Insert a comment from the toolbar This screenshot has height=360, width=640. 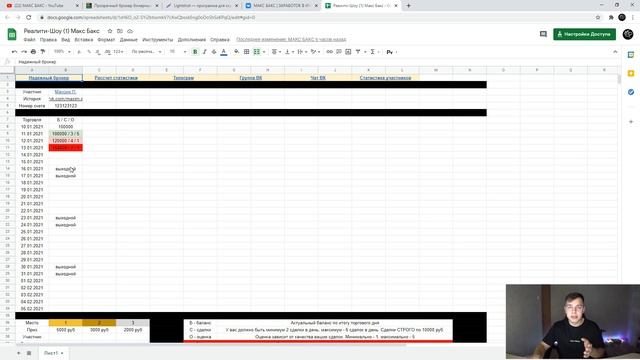(339, 52)
